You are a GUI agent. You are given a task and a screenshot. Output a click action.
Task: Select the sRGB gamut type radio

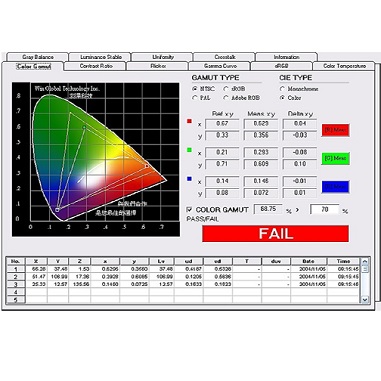click(x=226, y=89)
